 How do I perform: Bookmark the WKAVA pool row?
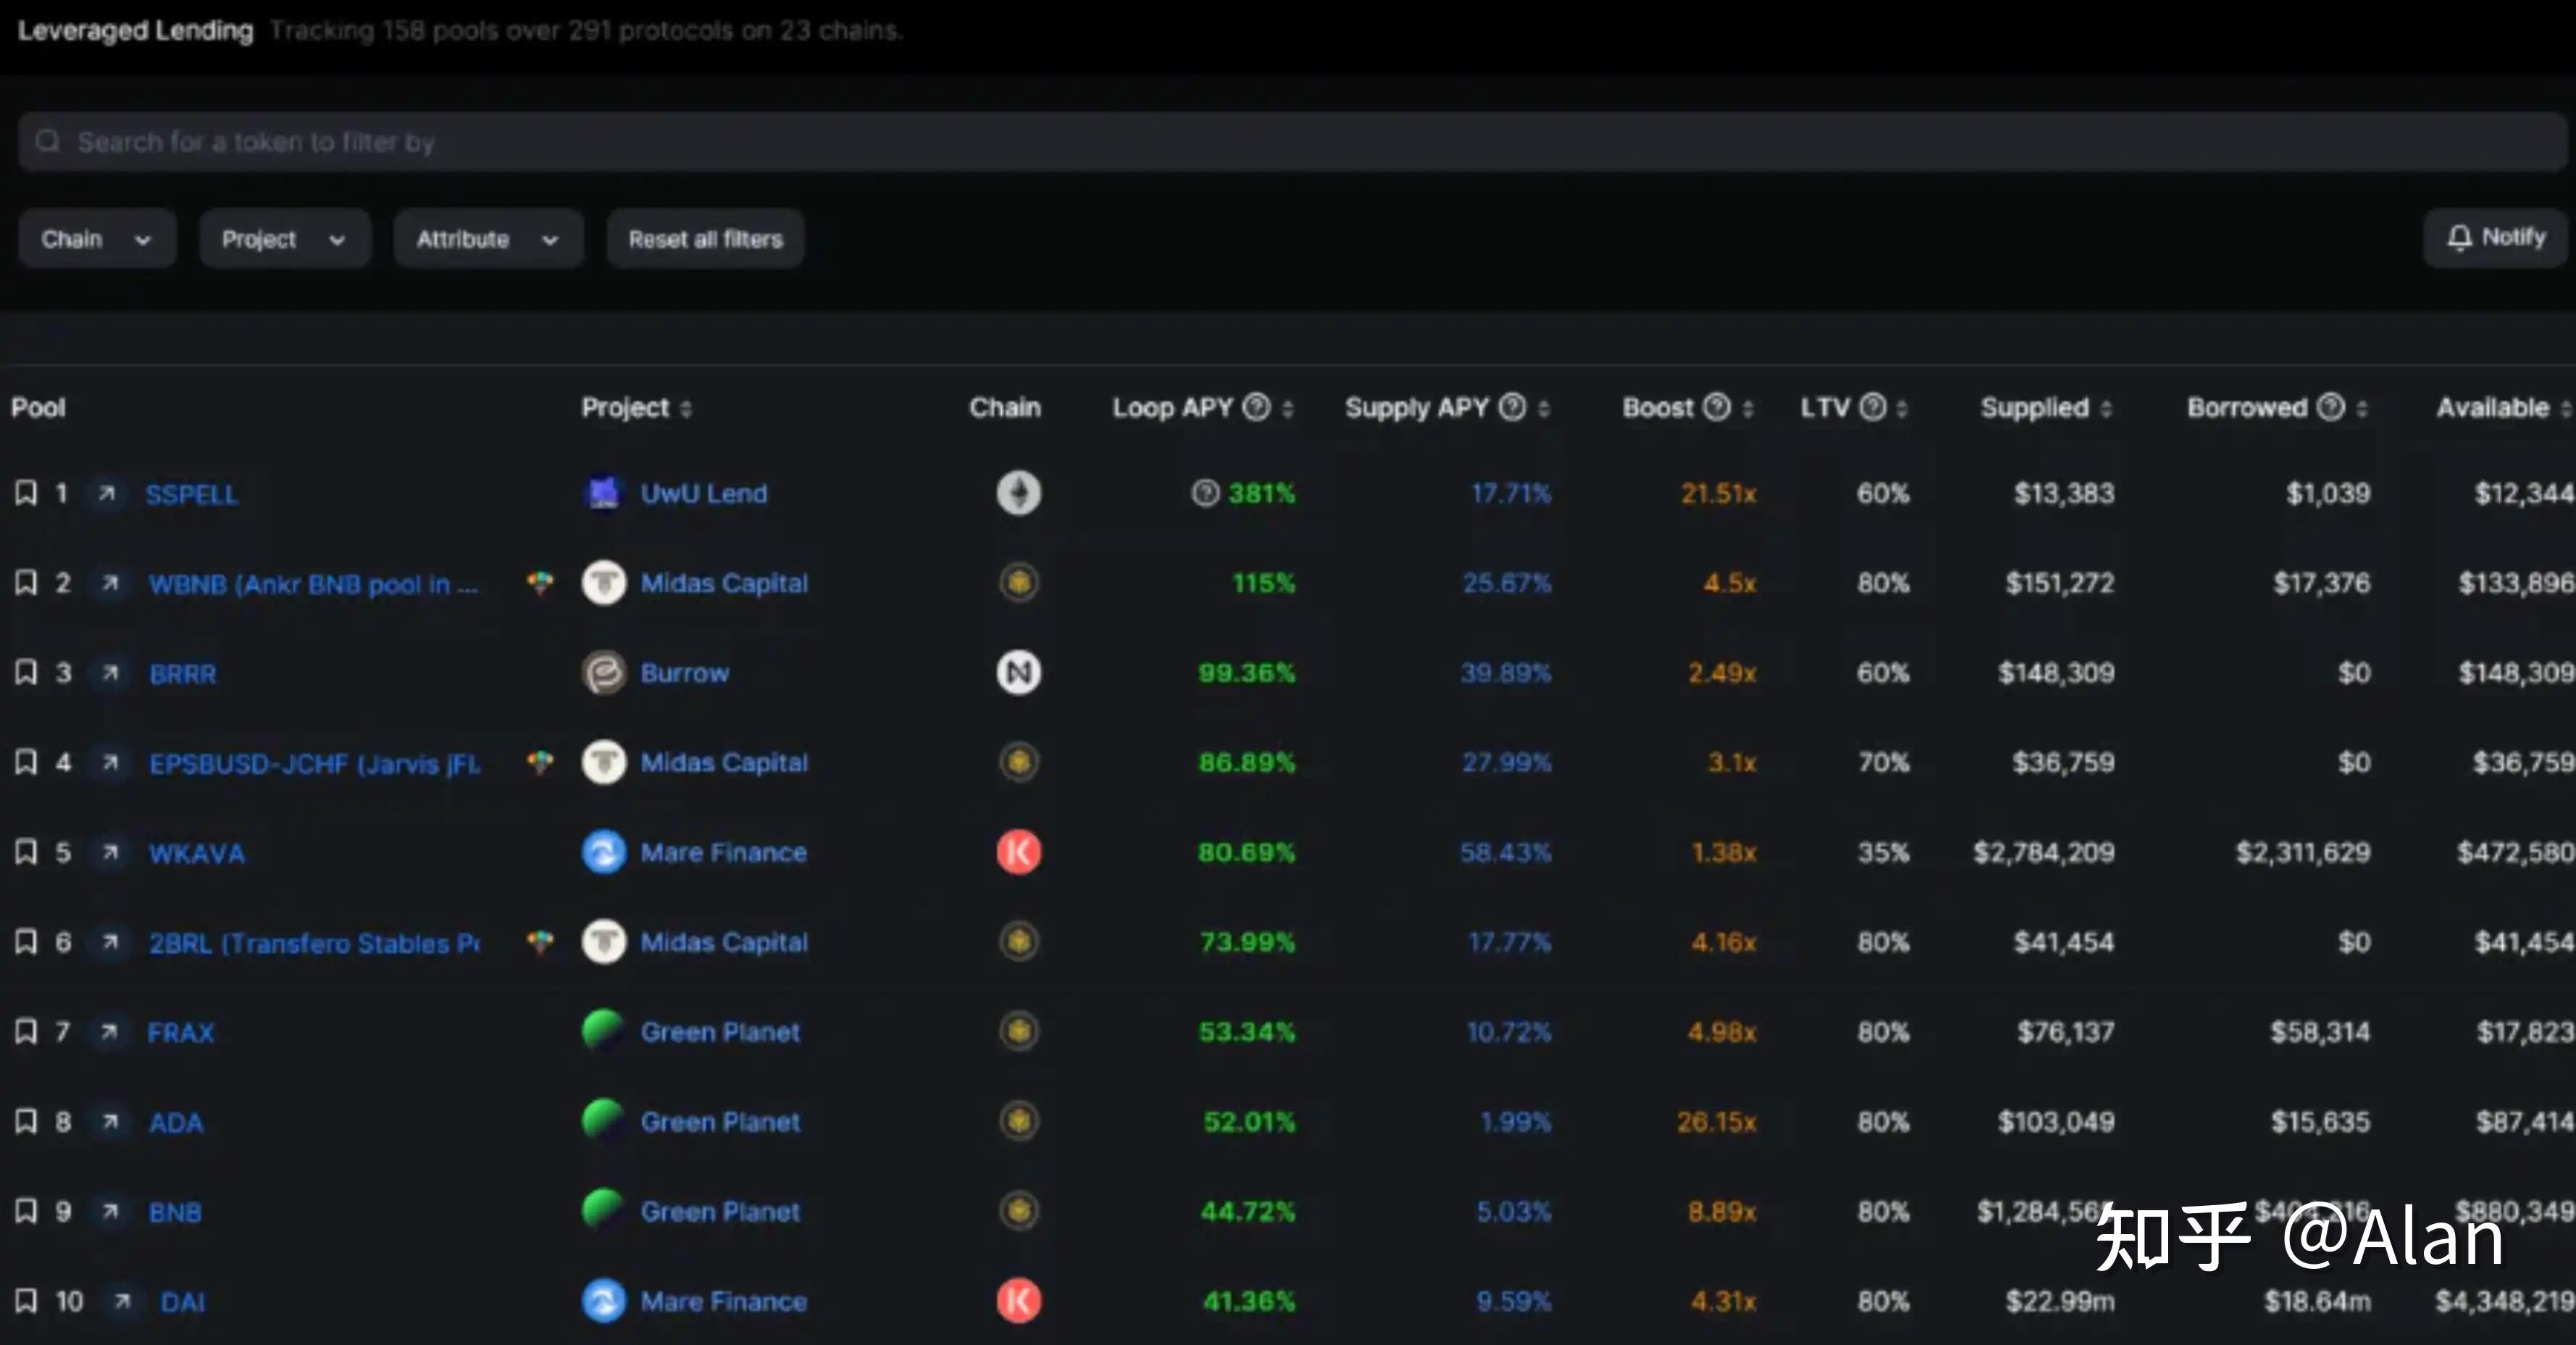pos(26,852)
